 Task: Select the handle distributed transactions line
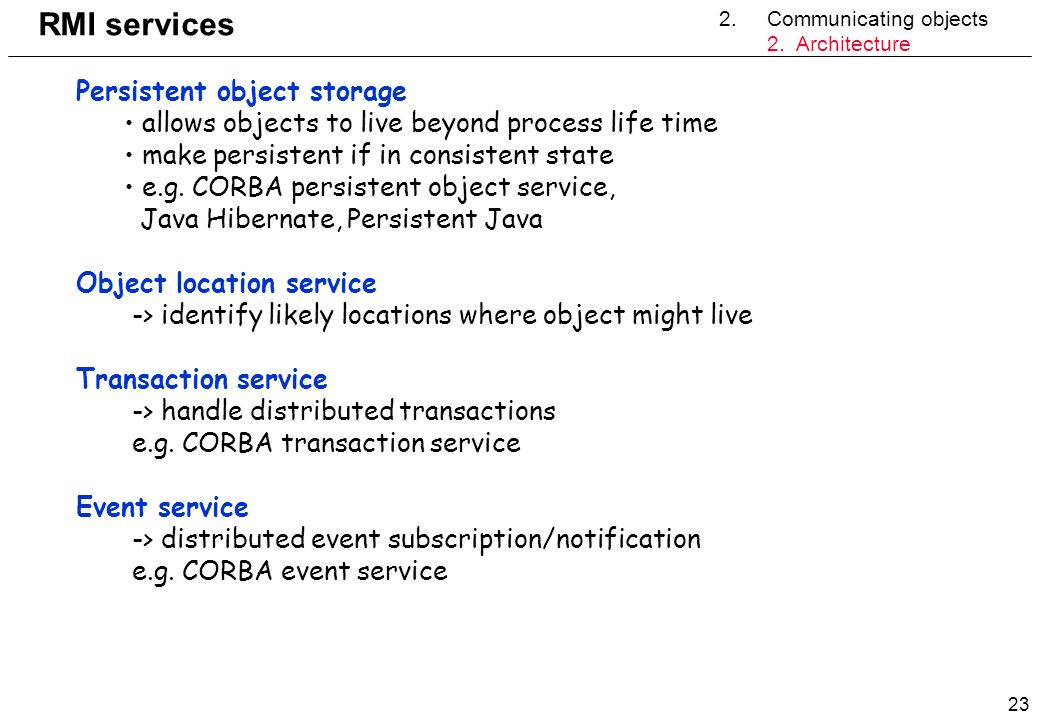pos(344,411)
